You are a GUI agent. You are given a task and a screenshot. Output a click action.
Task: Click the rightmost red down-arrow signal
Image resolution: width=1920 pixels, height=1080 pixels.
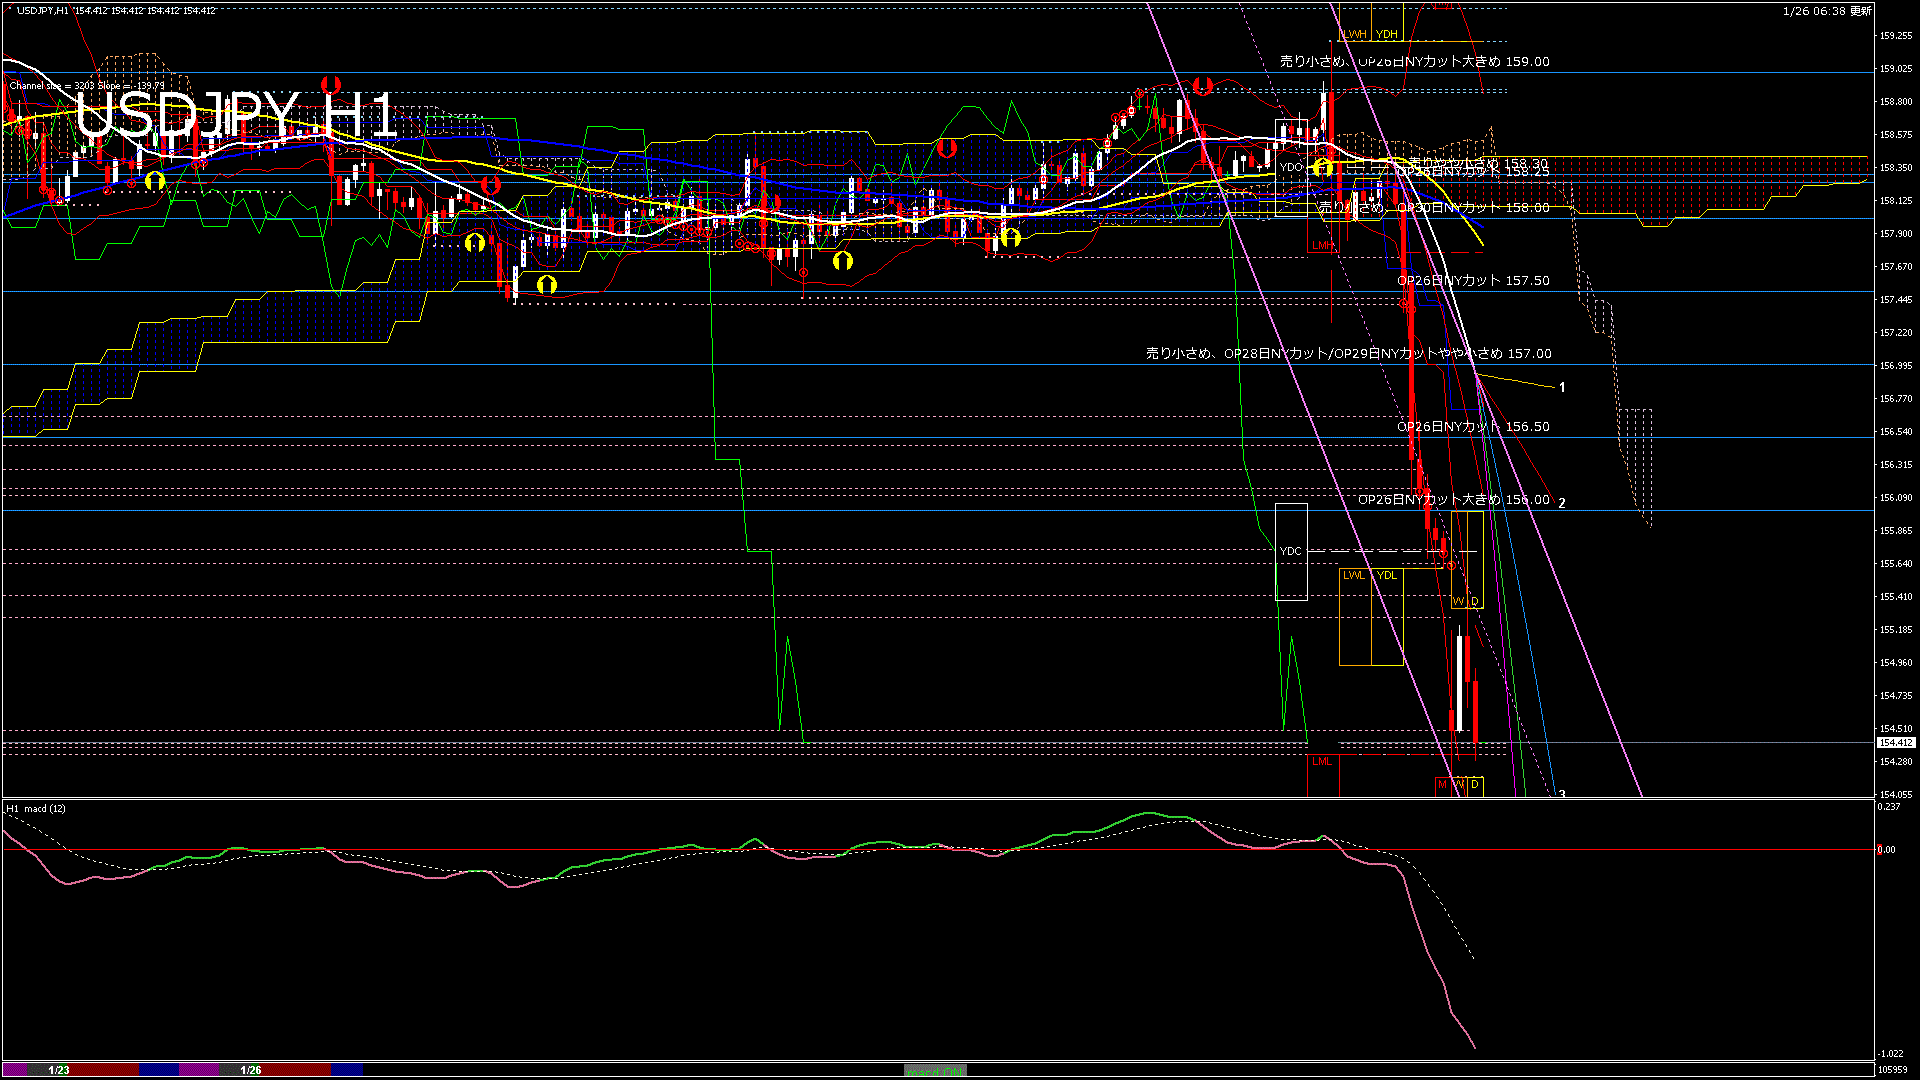tap(1203, 86)
